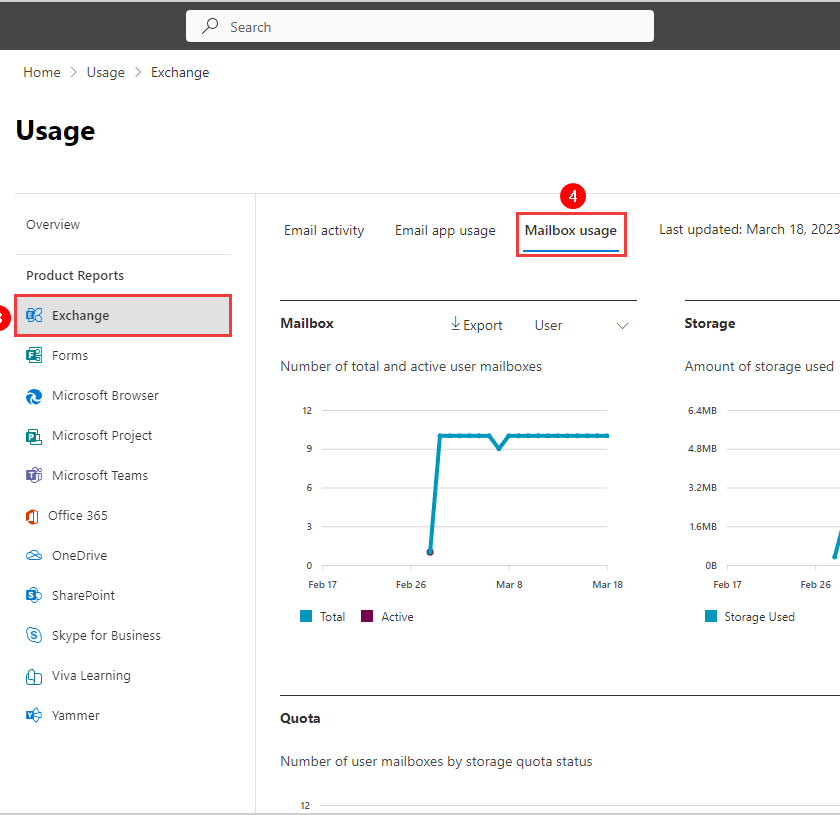Click 'Amount of storage used' description
Screen dimensions: 840x815
tap(759, 367)
